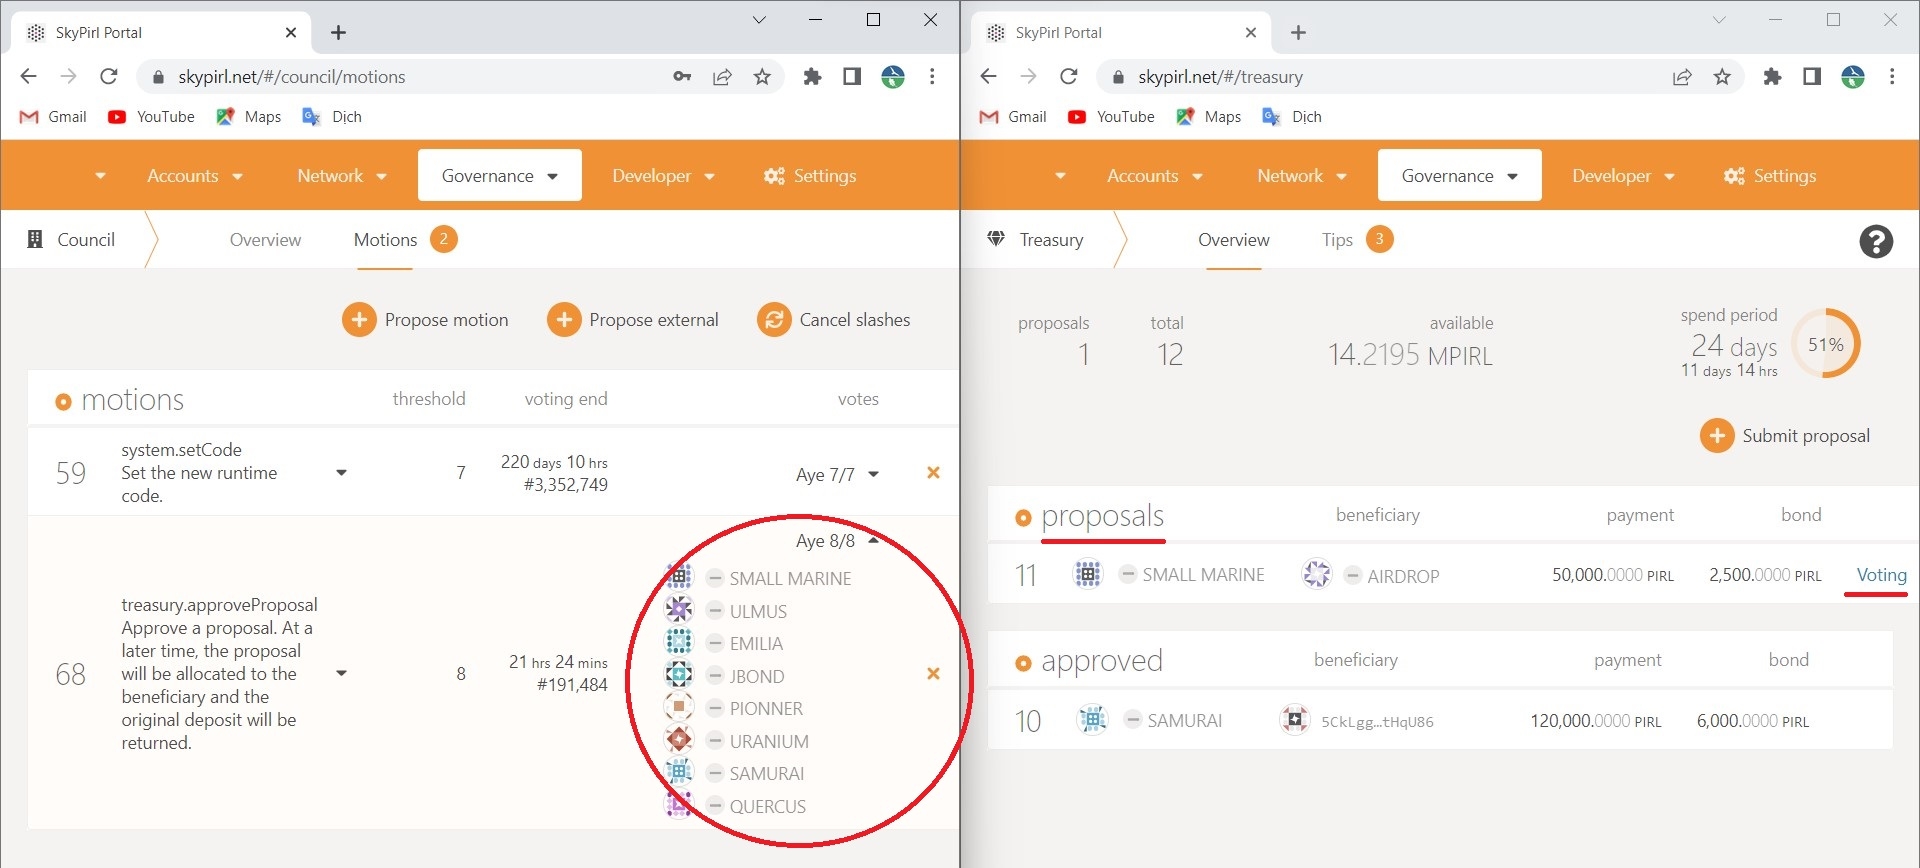Viewport: 1920px width, 868px height.
Task: Switch to the Tips tab
Action: [1337, 240]
